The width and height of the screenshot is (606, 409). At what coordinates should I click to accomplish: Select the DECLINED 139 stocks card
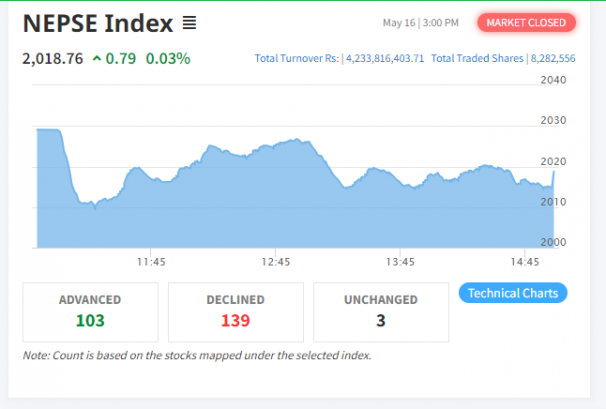point(236,312)
